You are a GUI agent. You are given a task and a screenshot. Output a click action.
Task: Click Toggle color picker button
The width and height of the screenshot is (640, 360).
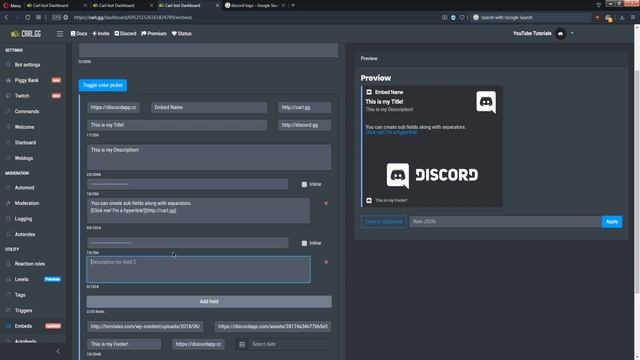tap(102, 85)
